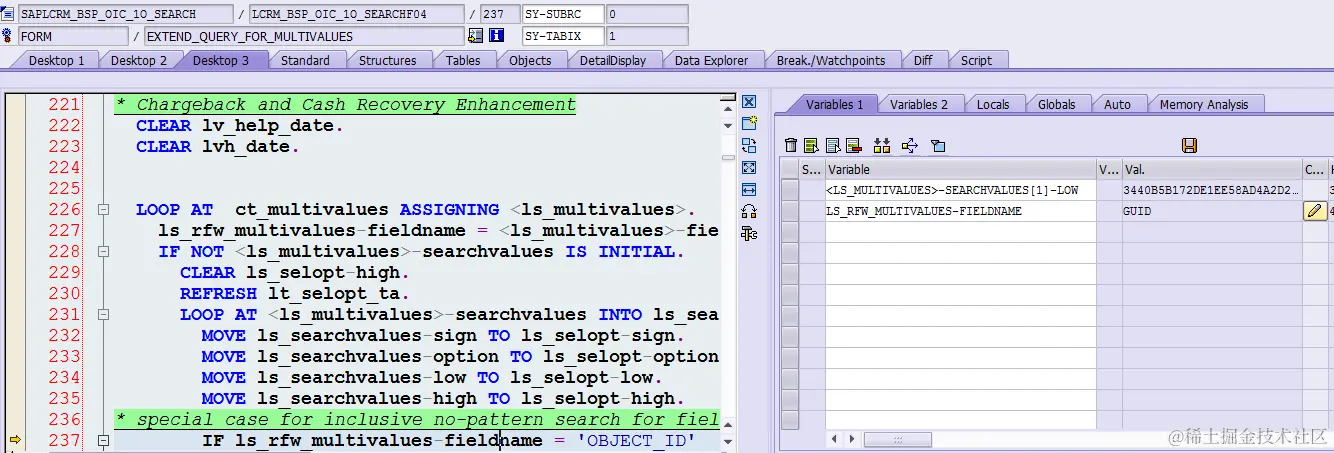Click the navigate-to-source icon beside info icon
The image size is (1334, 453).
pos(476,36)
